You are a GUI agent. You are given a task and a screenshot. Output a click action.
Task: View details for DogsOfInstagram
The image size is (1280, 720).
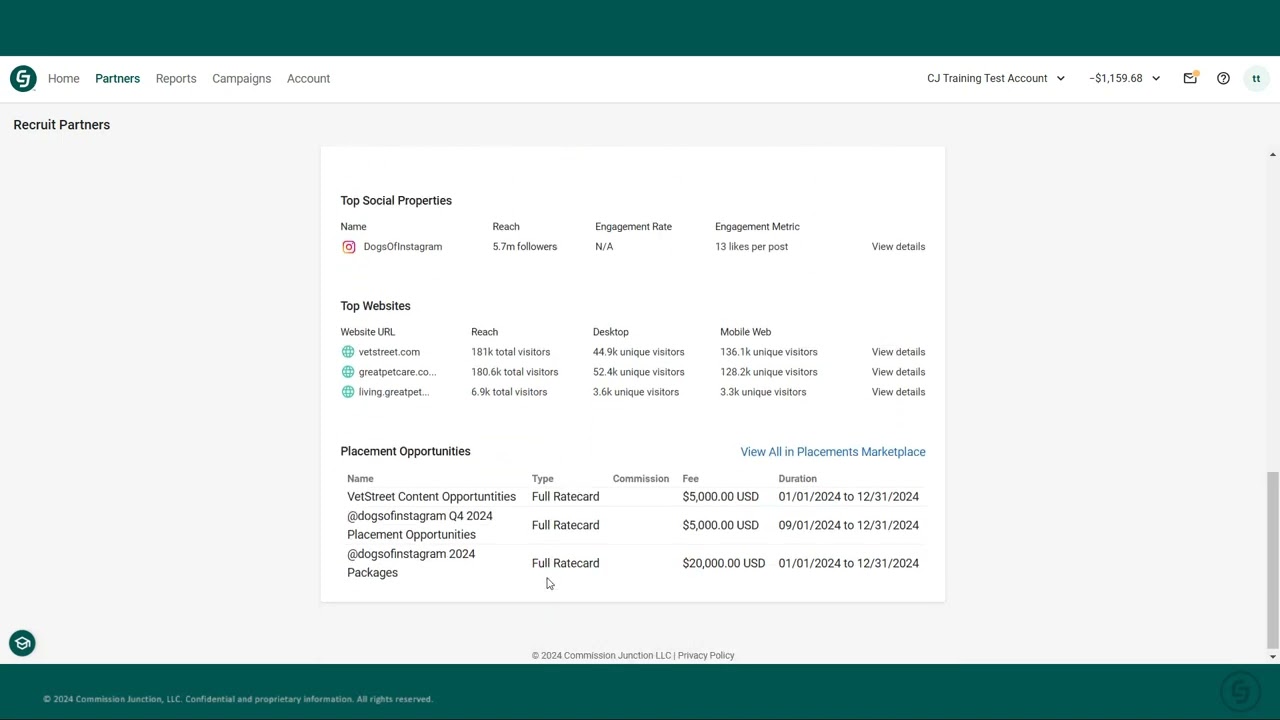click(898, 247)
